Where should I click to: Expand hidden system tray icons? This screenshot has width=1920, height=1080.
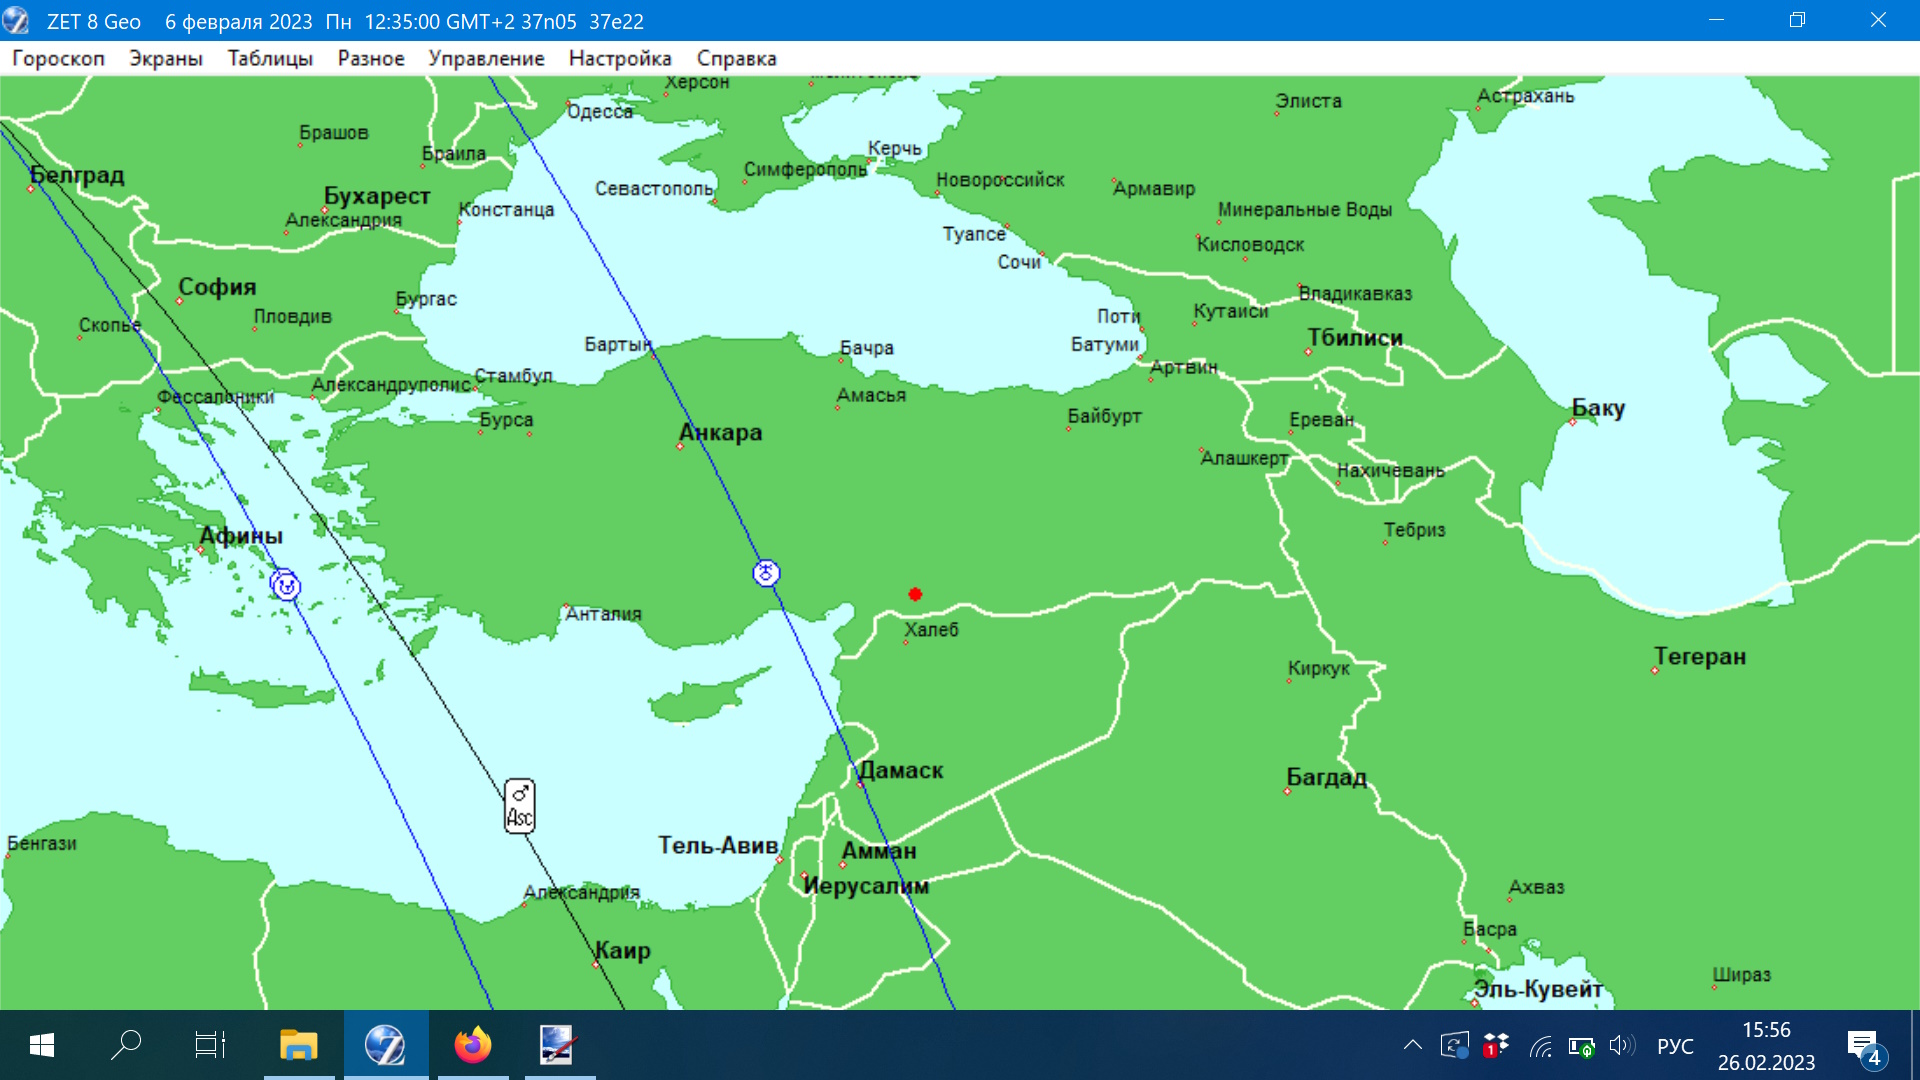pyautogui.click(x=1412, y=1046)
